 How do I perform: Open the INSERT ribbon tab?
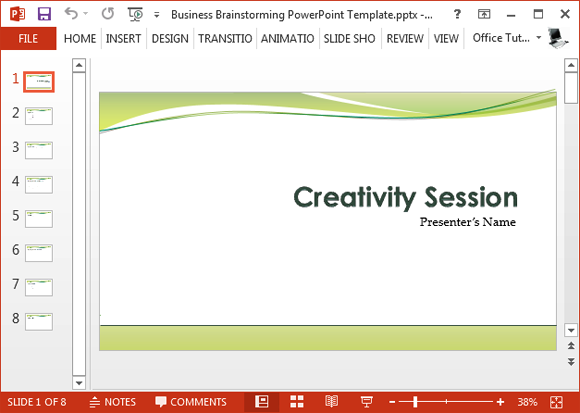coord(124,38)
